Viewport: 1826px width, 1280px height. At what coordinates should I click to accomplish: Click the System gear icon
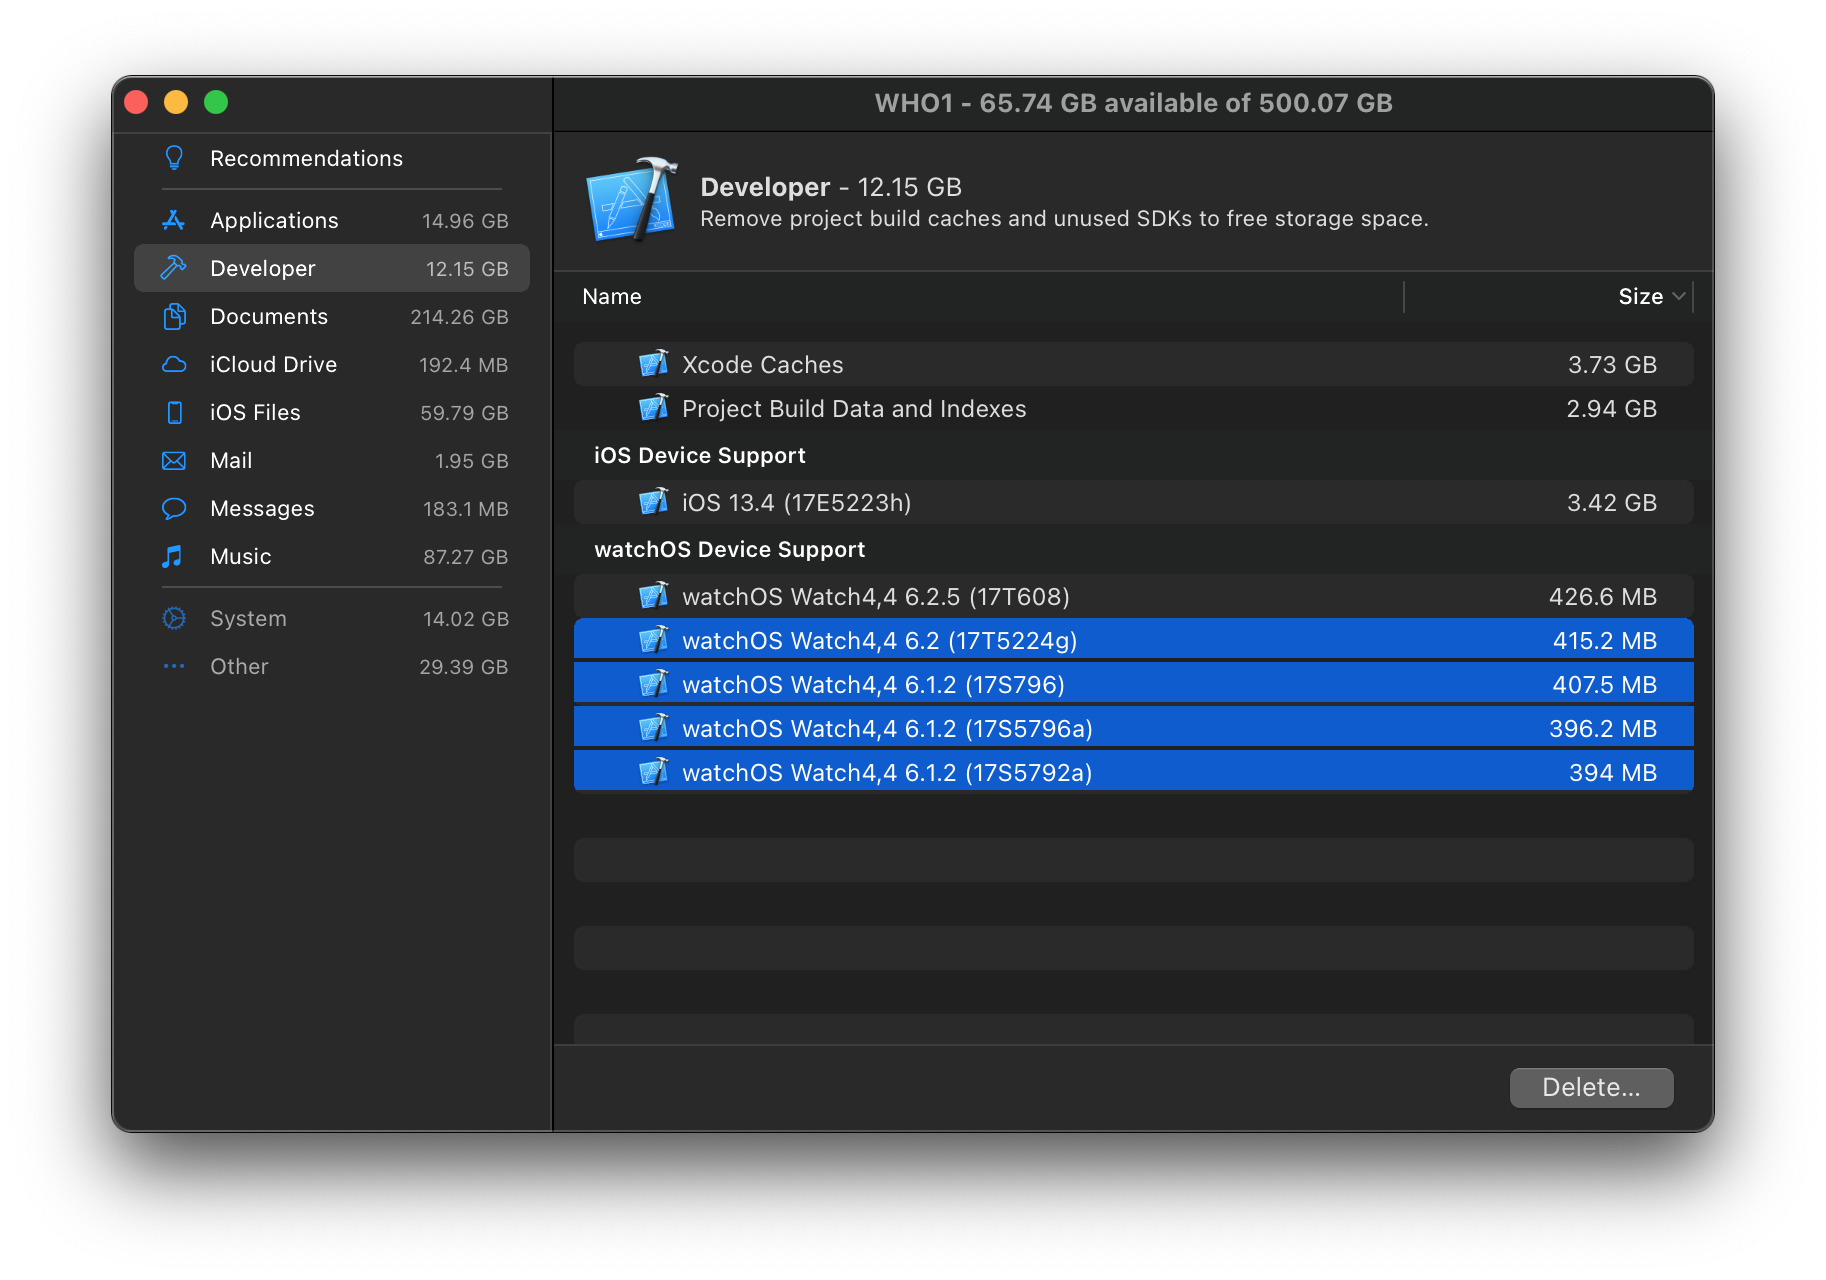(x=174, y=618)
